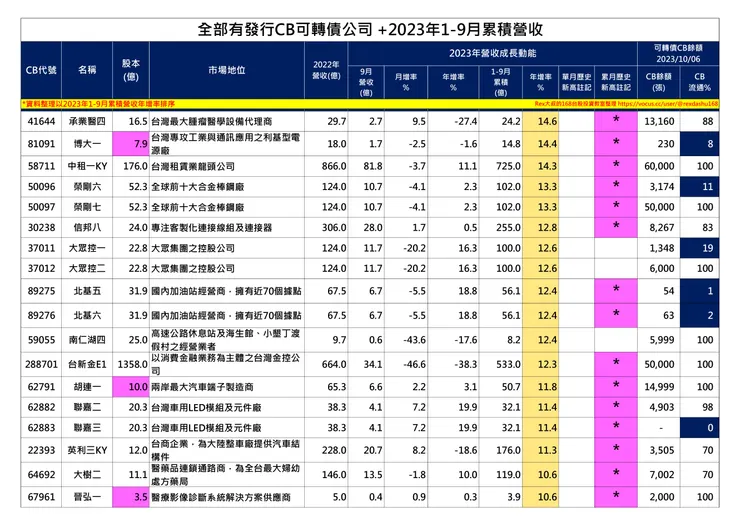This screenshot has width=740, height=523.
Task: Select the 可轉債CB餘額 2023/10/06 header
Action: [x=678, y=53]
